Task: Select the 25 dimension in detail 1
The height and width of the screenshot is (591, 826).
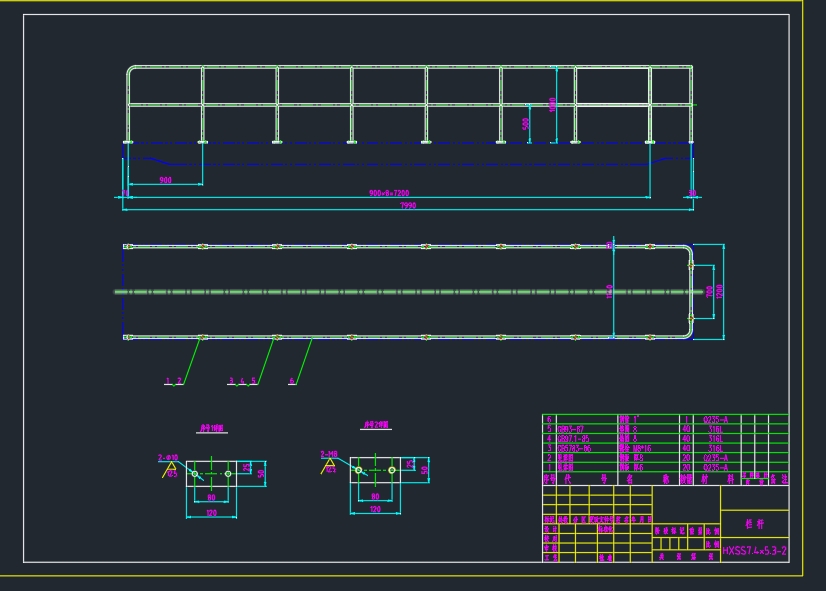Action: 246,467
